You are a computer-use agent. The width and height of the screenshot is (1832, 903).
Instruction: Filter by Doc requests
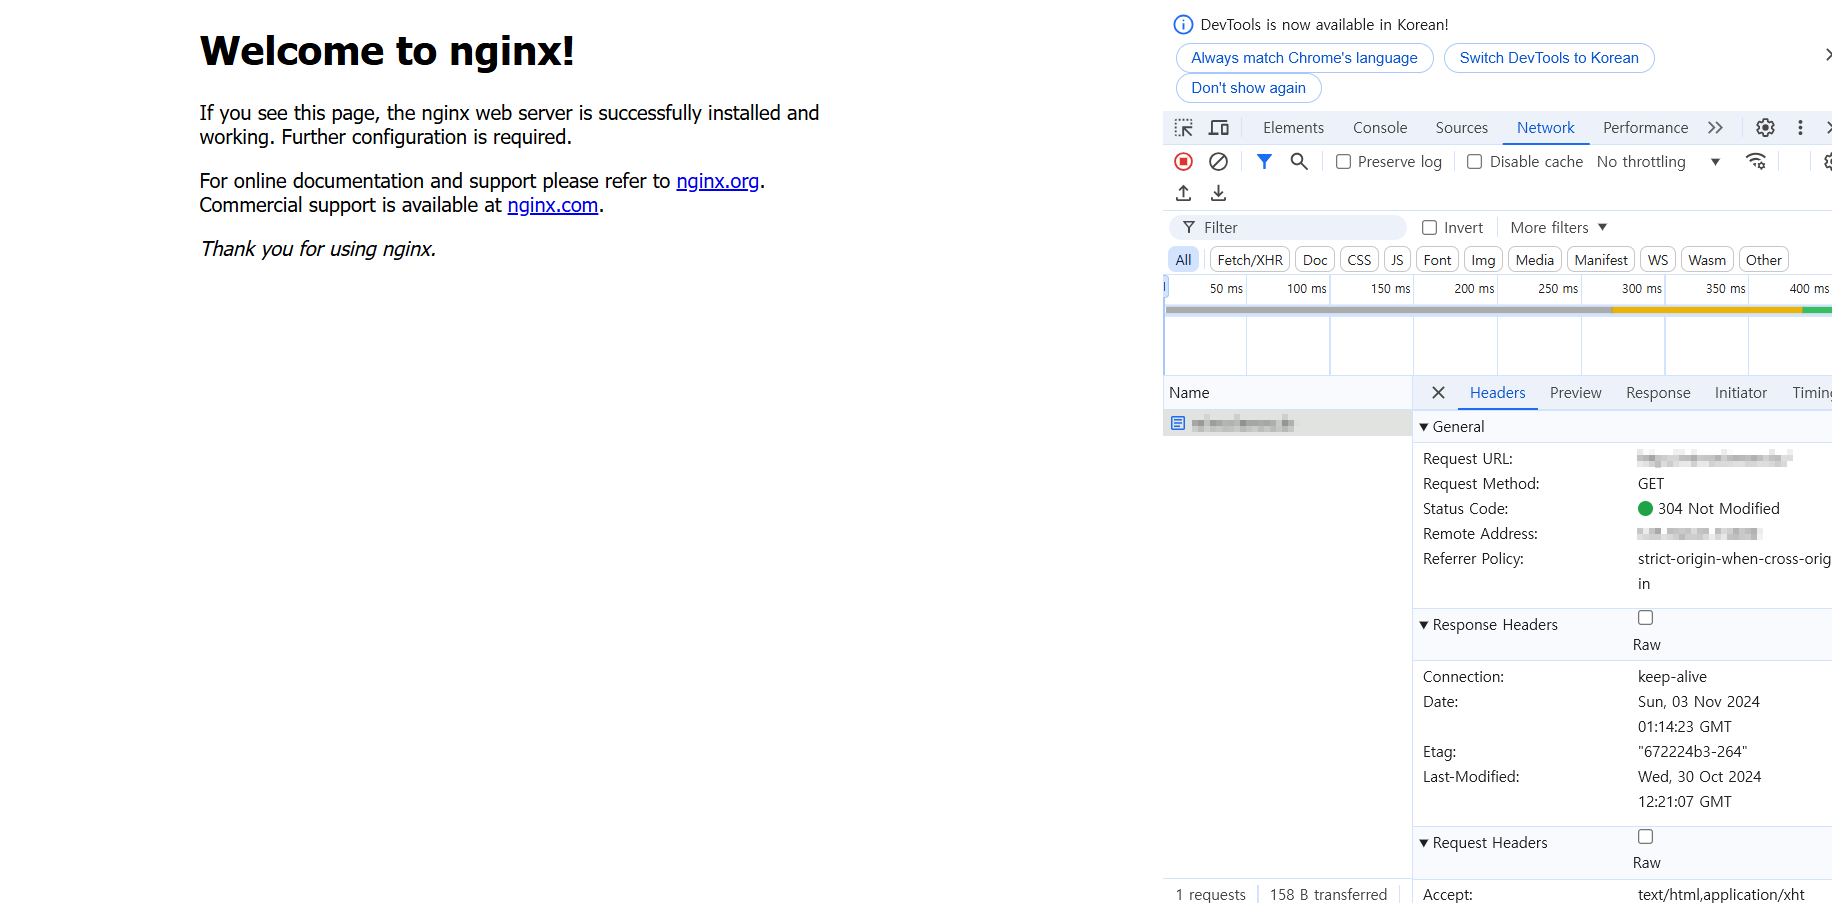point(1315,260)
